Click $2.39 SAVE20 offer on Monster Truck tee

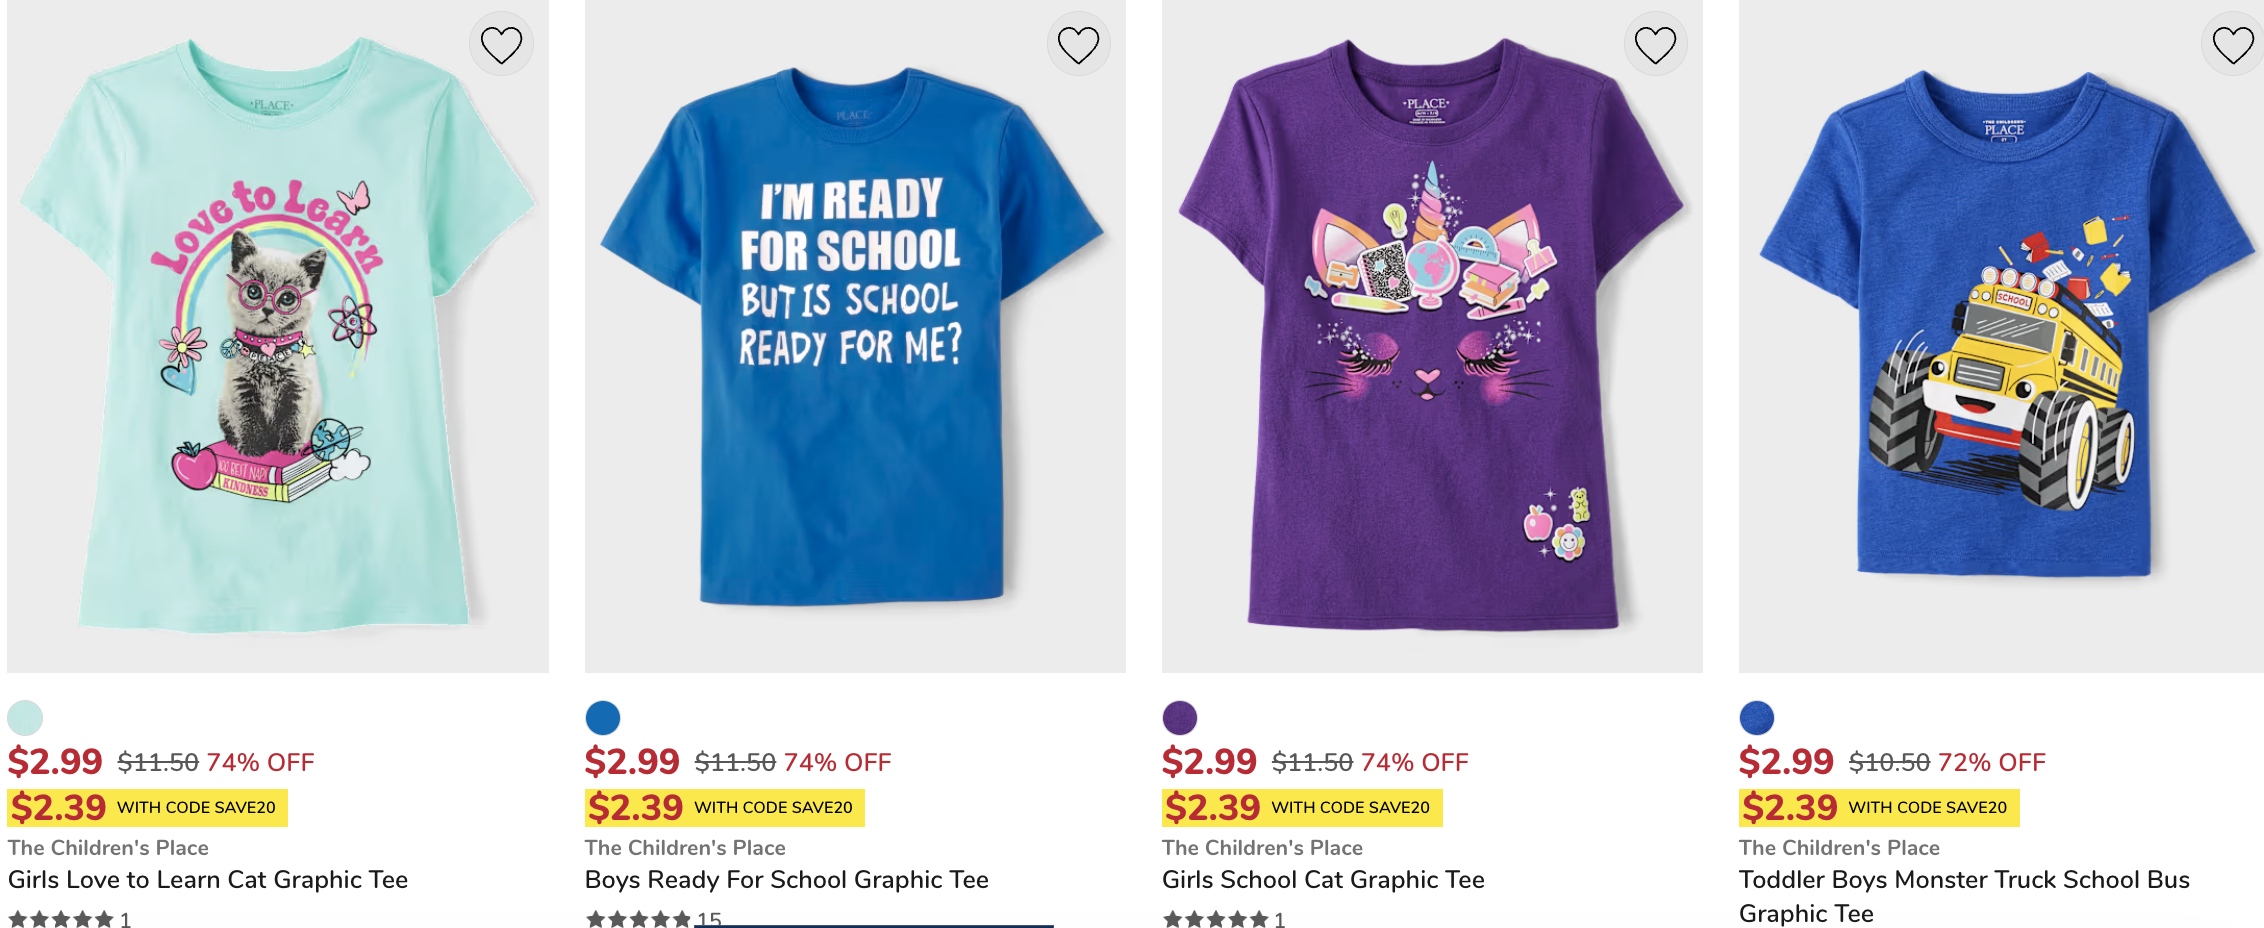click(1878, 807)
